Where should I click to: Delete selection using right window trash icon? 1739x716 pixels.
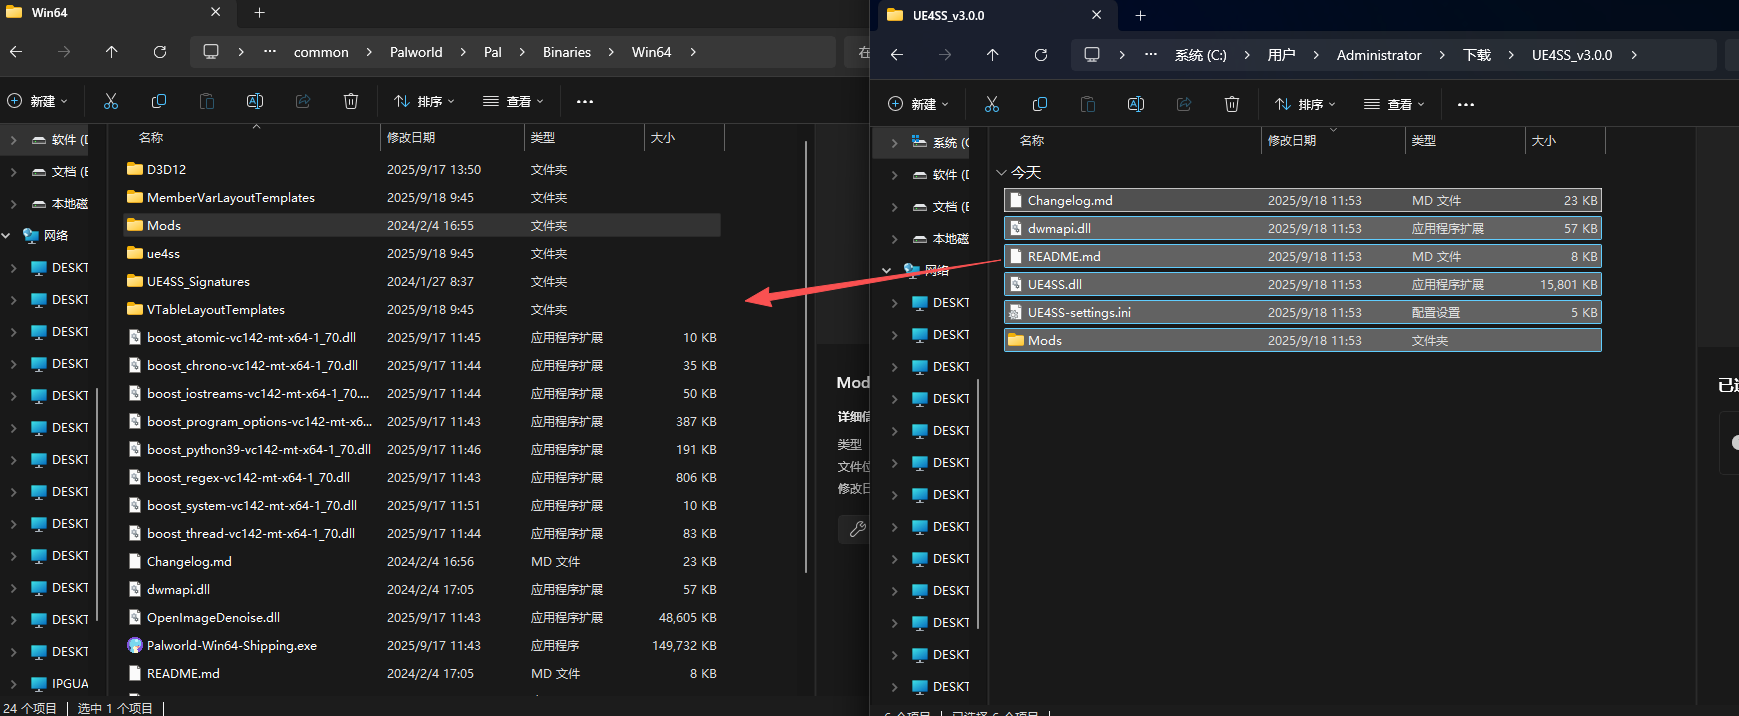coord(1232,104)
